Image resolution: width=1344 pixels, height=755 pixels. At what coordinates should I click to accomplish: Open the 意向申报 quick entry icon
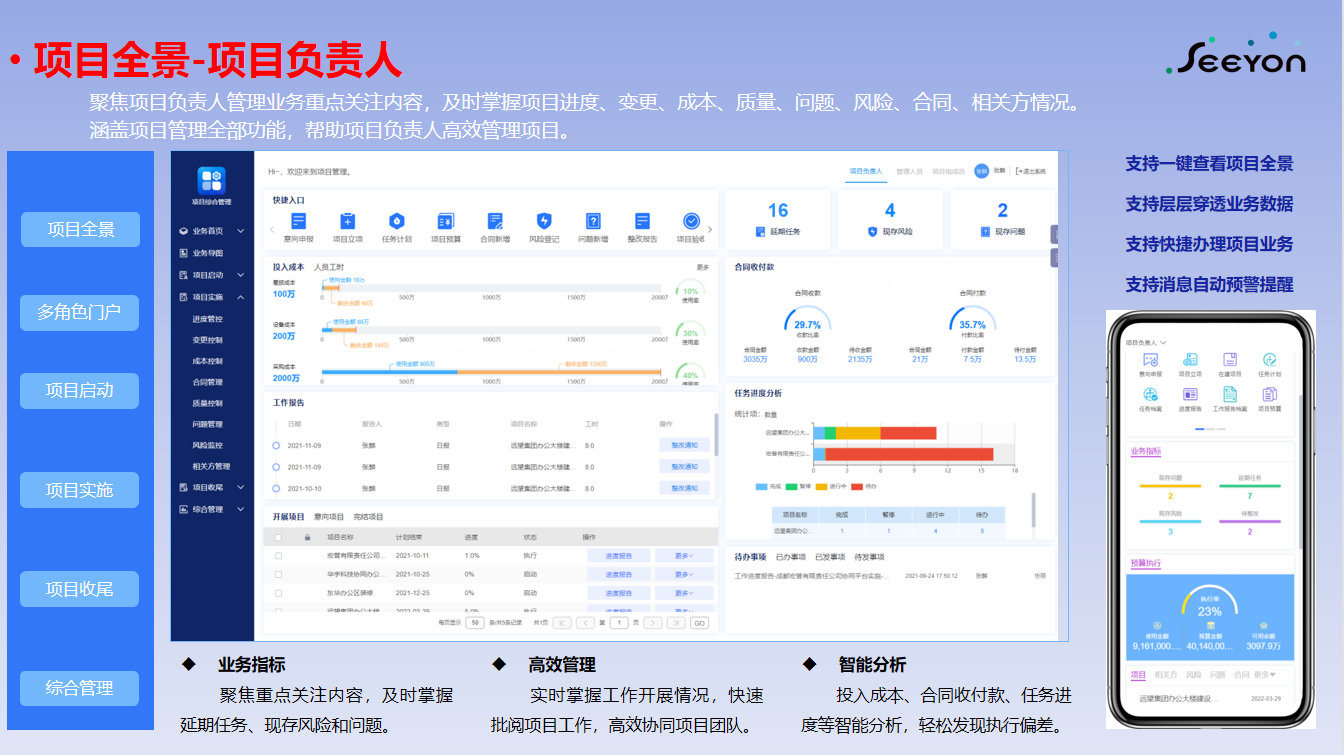(298, 222)
